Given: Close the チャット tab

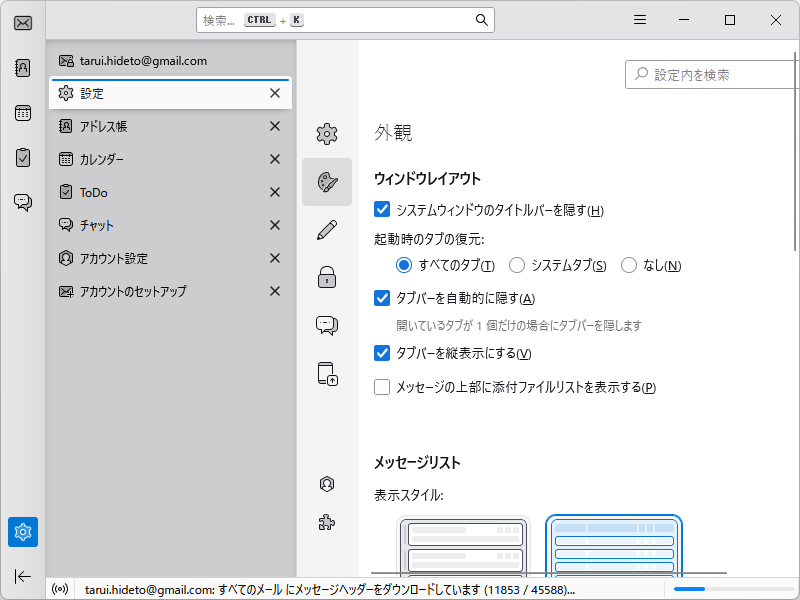Looking at the screenshot, I should (274, 225).
